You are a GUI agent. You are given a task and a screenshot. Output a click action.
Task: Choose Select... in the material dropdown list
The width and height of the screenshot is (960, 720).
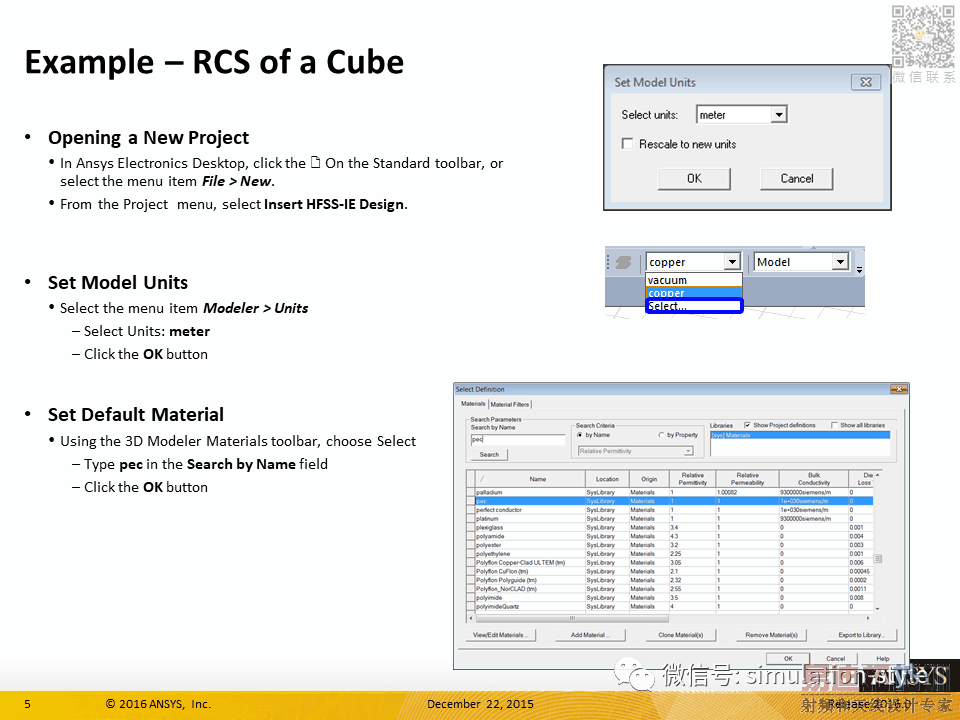[x=694, y=306]
